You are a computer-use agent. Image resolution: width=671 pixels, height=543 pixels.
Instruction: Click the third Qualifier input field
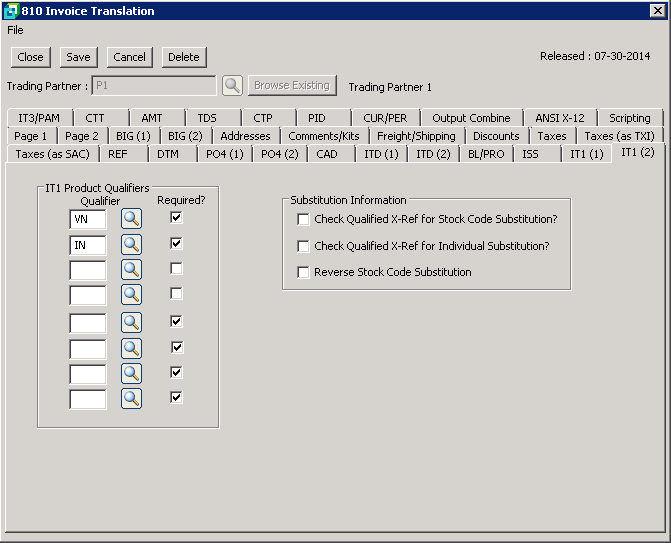point(88,270)
